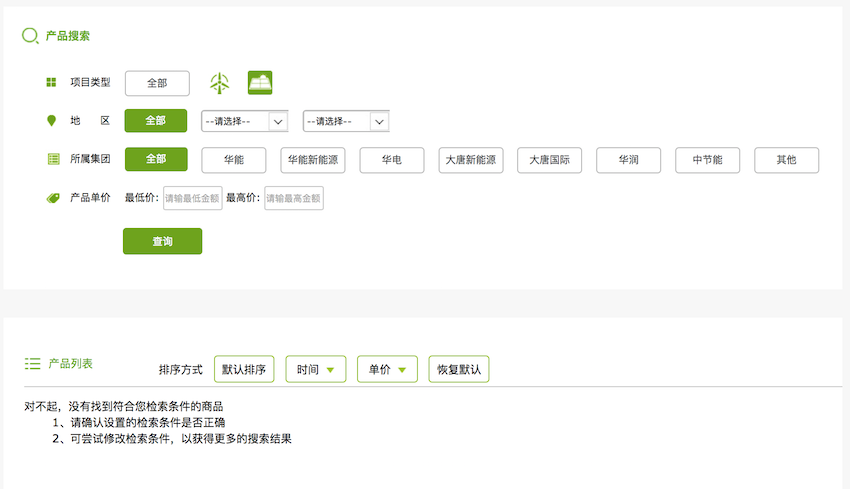This screenshot has width=850, height=489.
Task: Filter by 大唐国际 group
Action: tap(550, 160)
